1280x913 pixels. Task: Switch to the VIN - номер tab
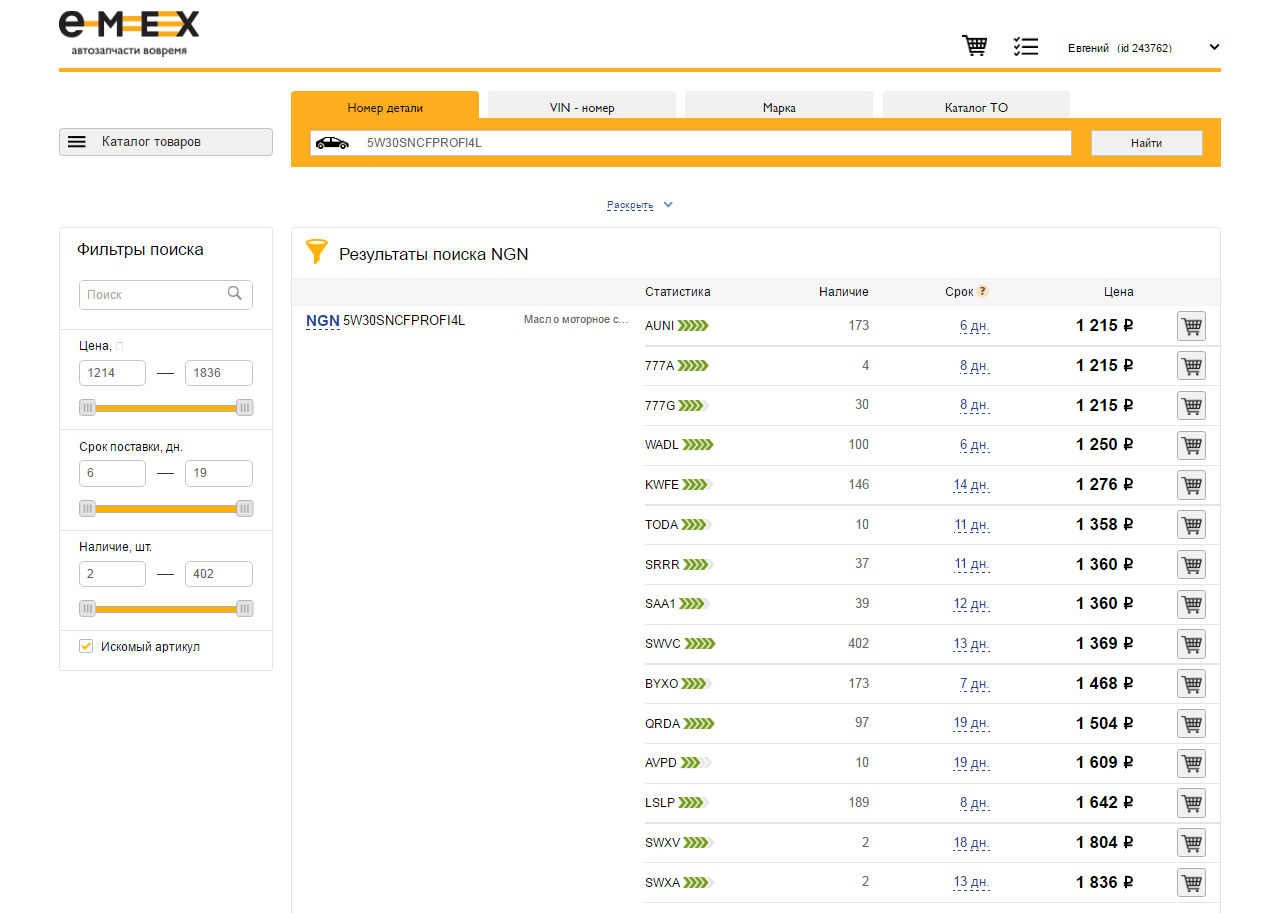coord(582,106)
